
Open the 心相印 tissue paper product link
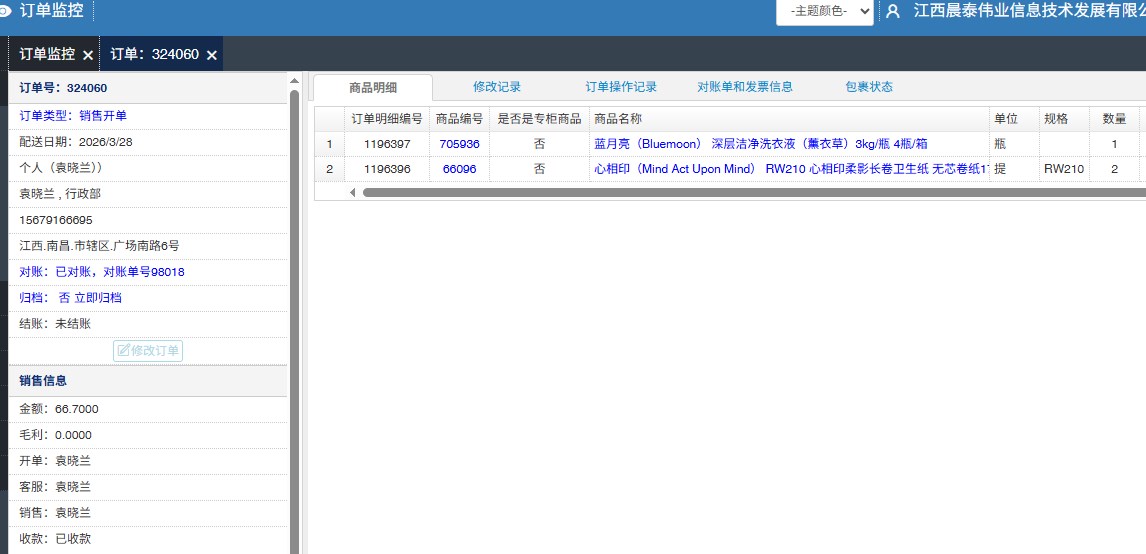click(790, 169)
